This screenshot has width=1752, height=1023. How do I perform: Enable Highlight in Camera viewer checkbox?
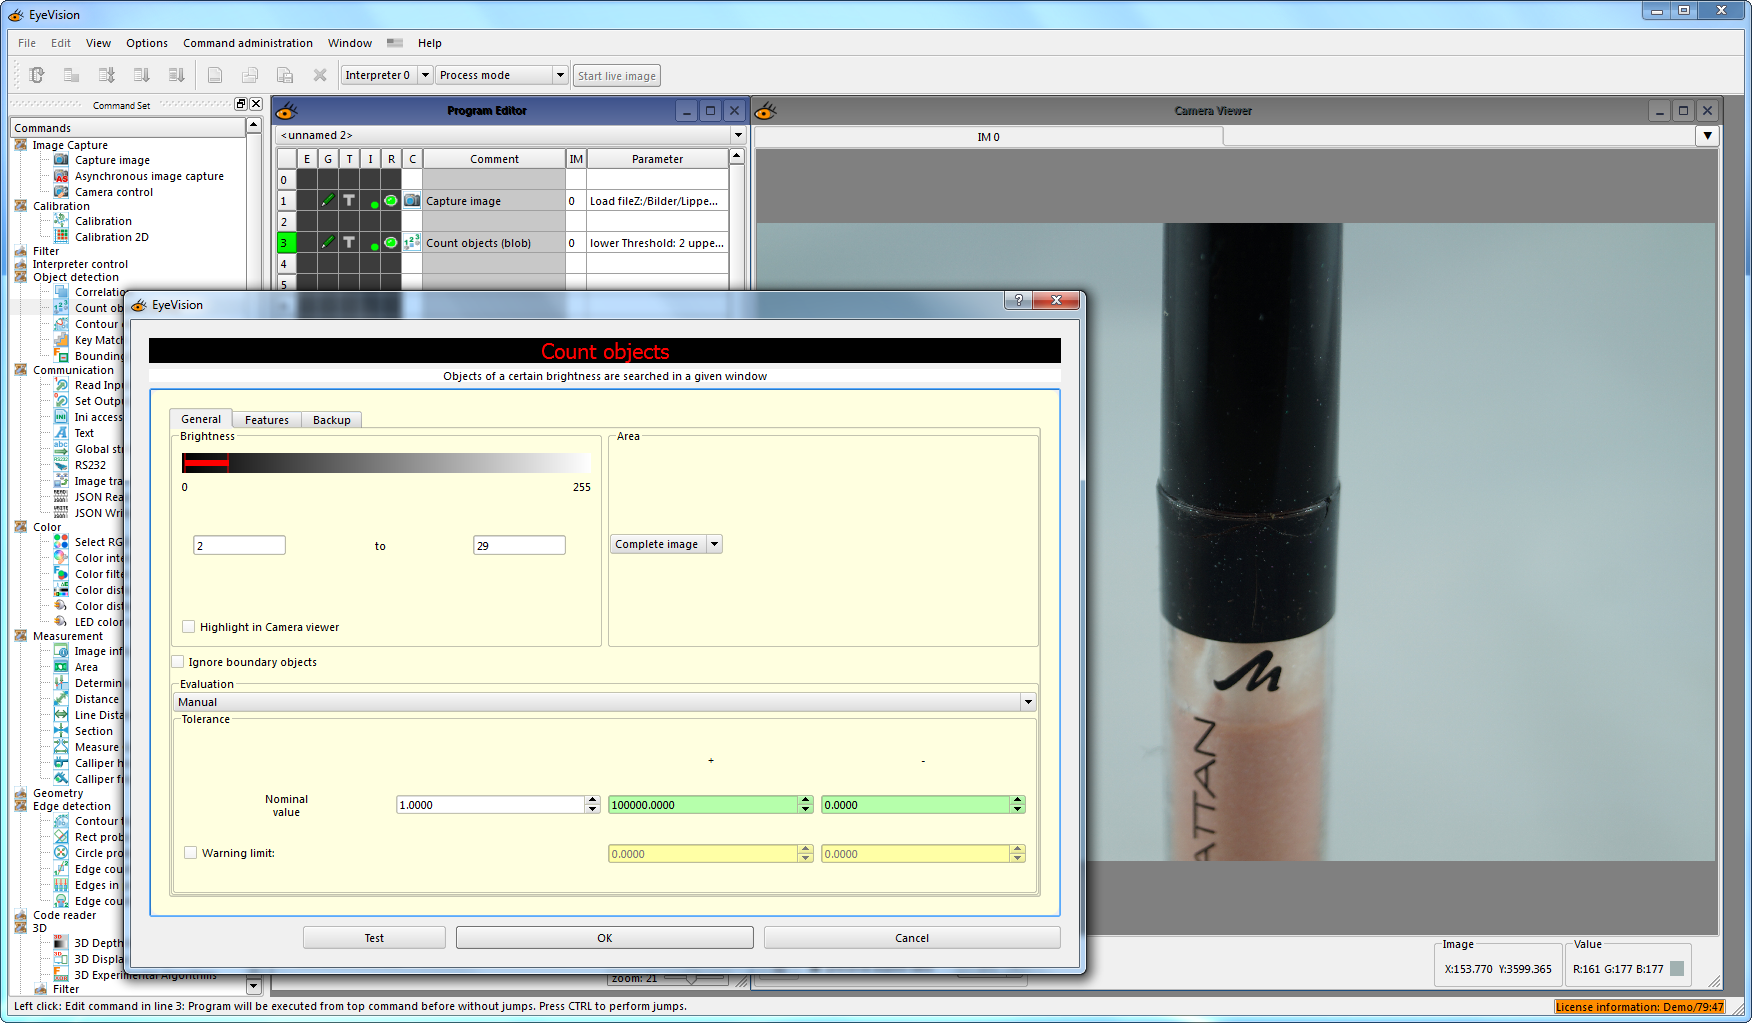click(x=189, y=627)
